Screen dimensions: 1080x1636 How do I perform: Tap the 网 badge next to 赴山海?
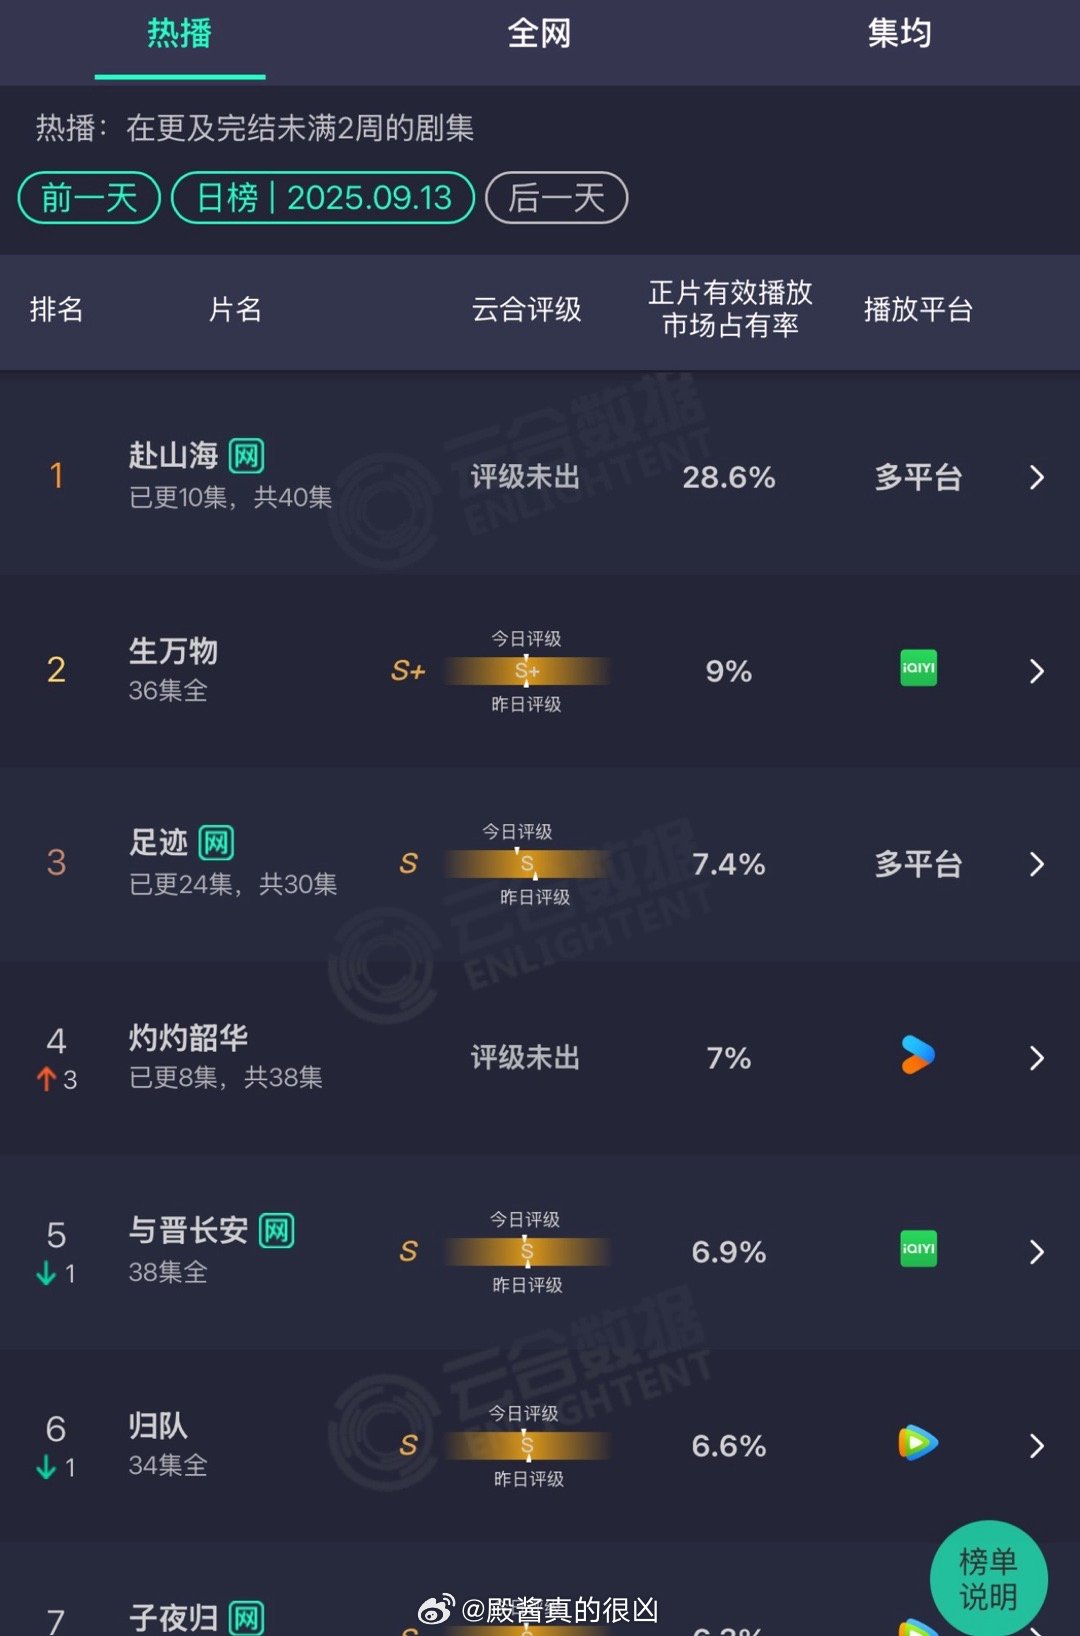(x=246, y=456)
